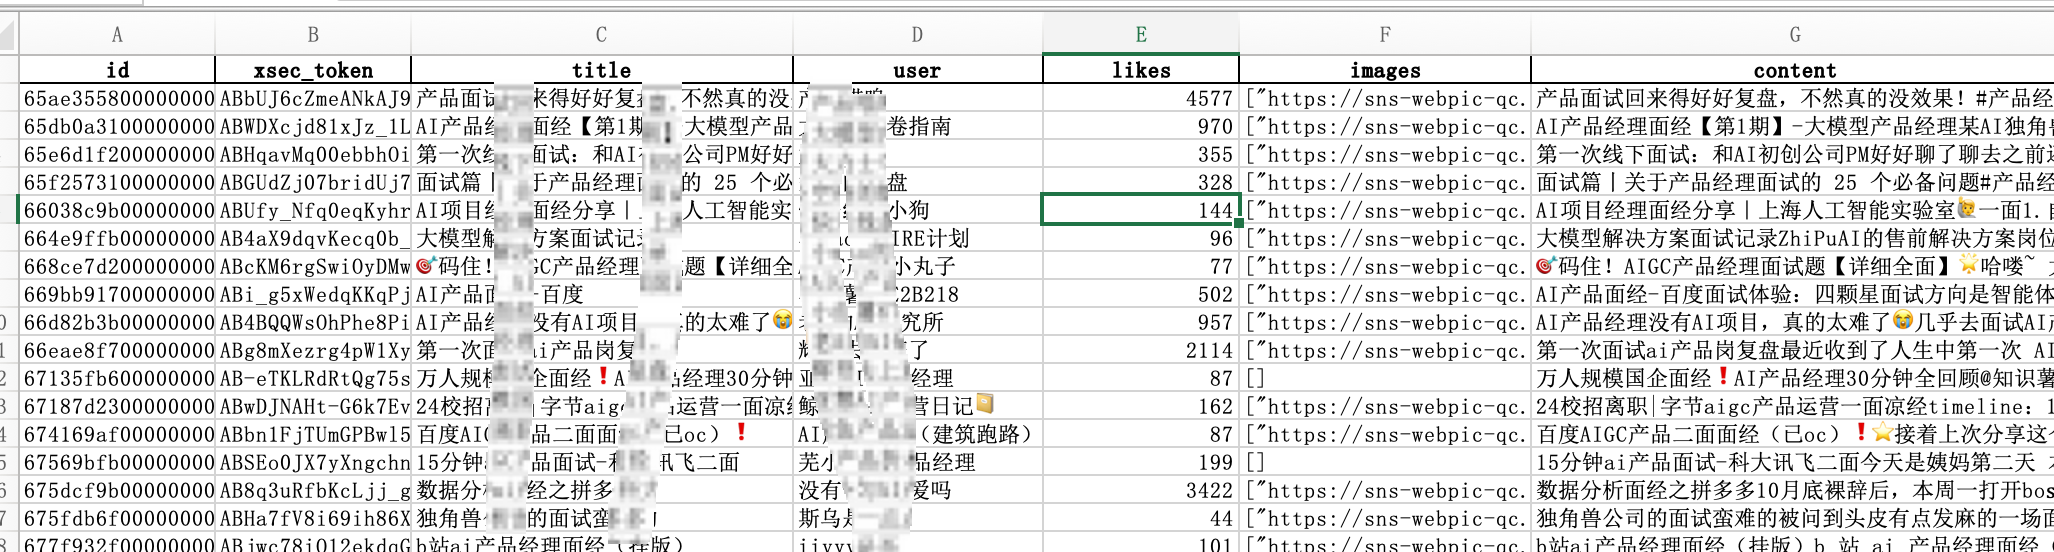This screenshot has width=2054, height=552.
Task: Select likes cell with value 199
Action: click(x=1141, y=462)
